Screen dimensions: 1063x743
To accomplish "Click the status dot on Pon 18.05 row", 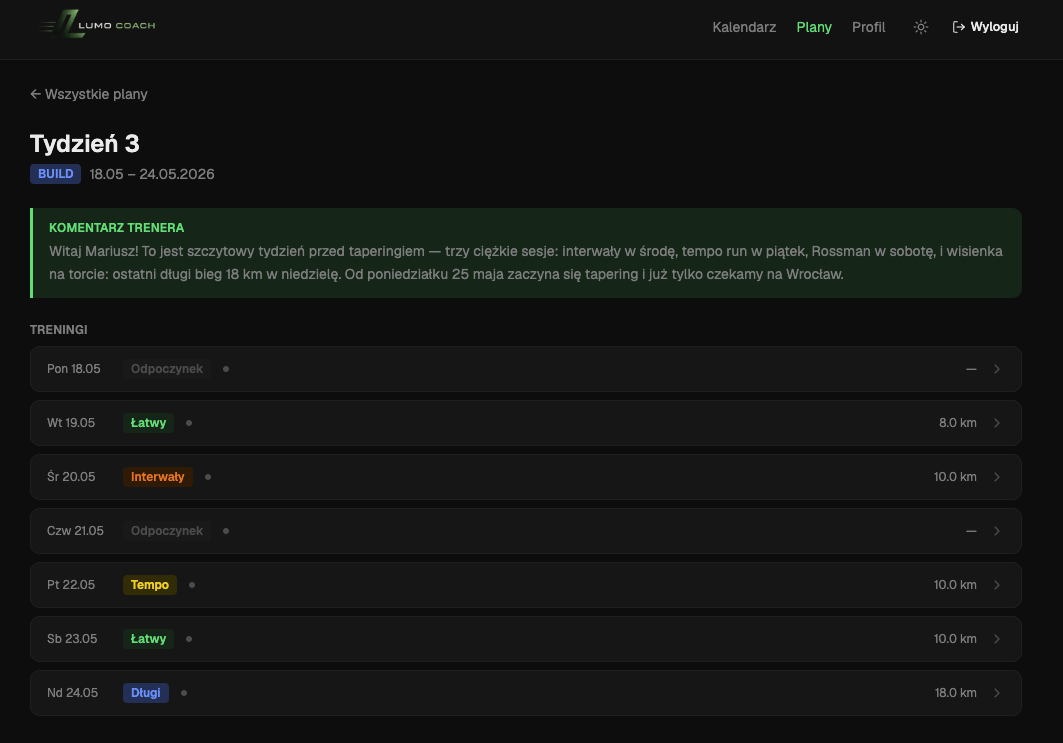I will tap(226, 369).
